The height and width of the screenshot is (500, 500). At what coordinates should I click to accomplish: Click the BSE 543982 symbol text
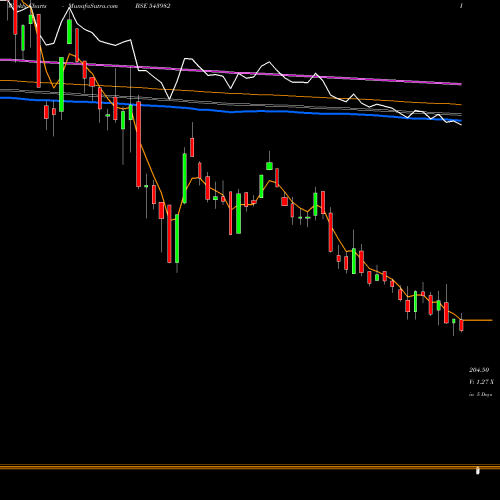point(152,6)
